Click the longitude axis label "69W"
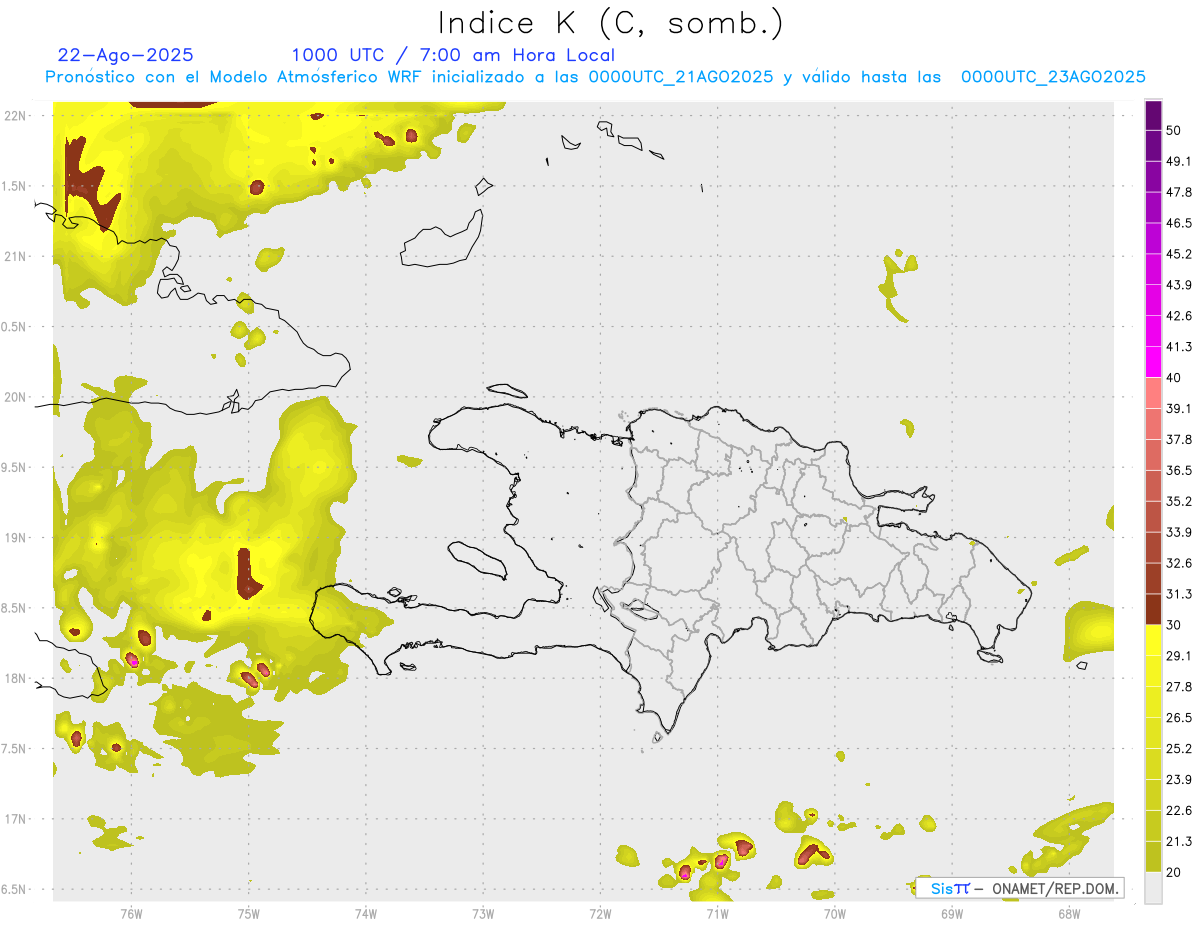 [952, 914]
